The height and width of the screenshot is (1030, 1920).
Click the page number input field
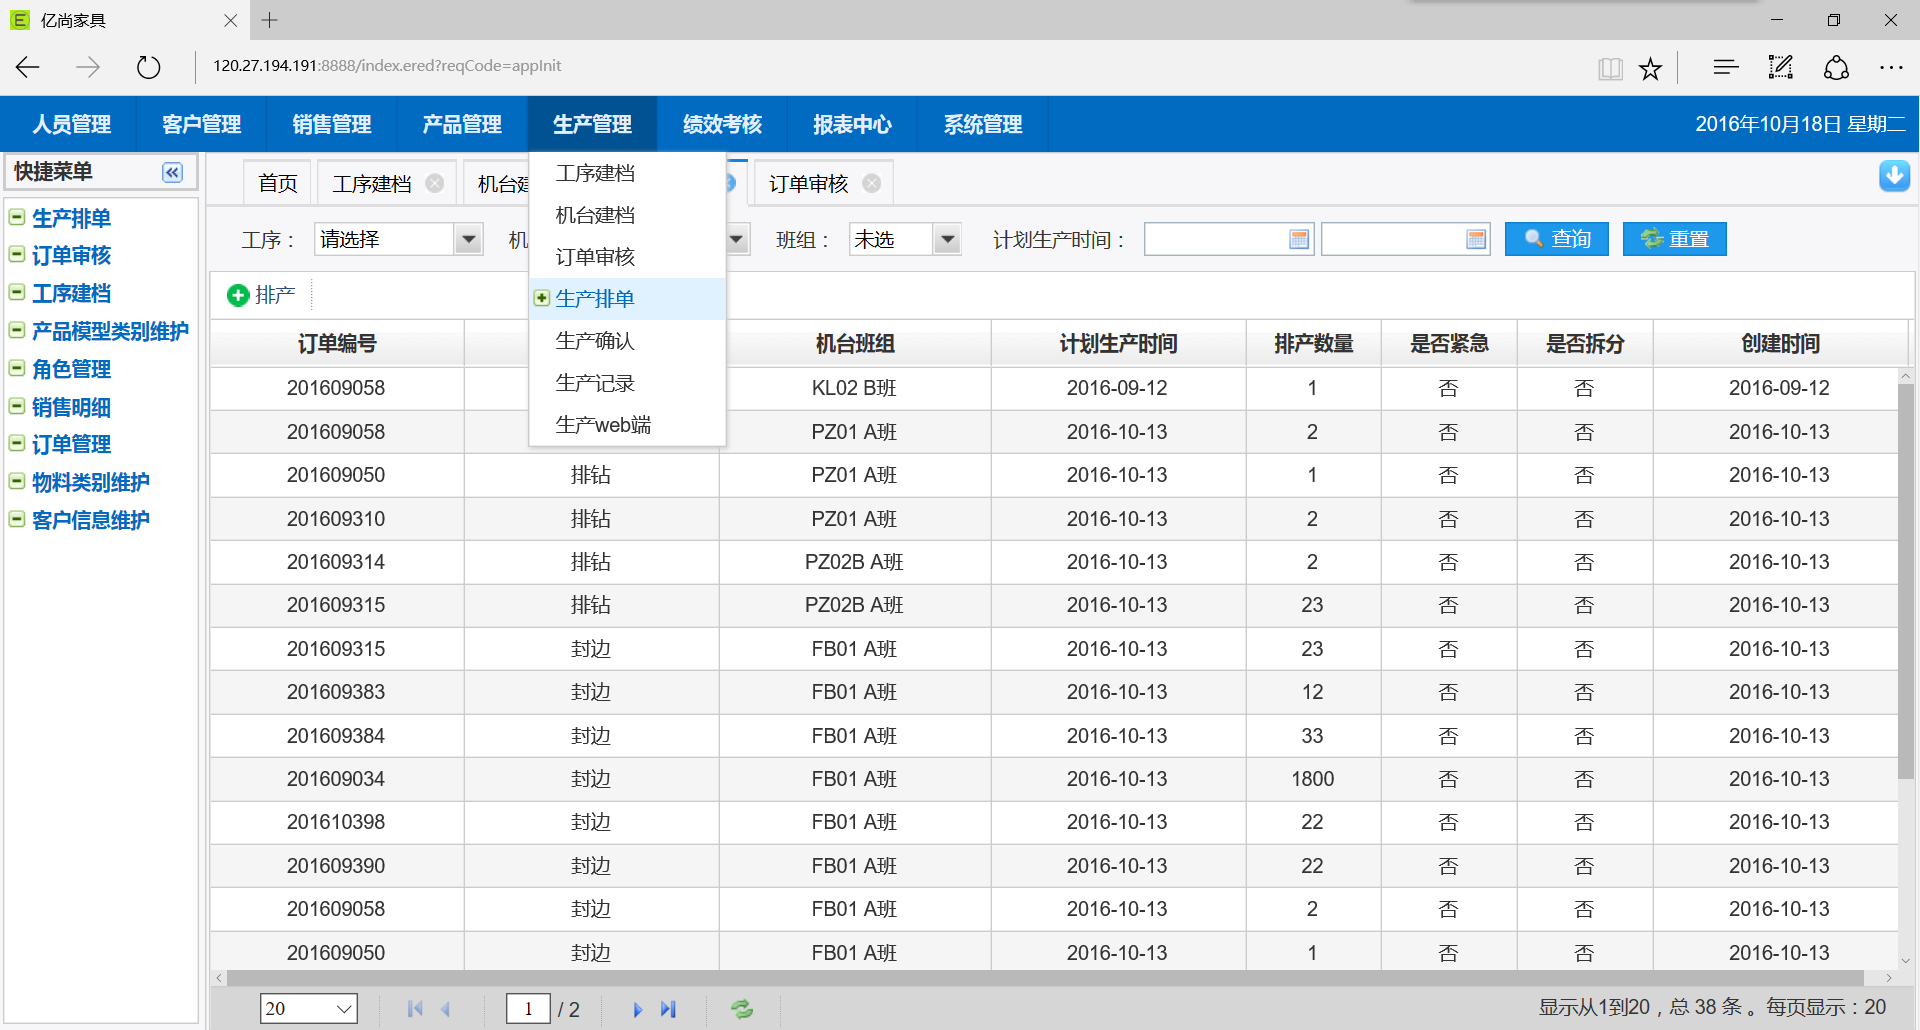(528, 1009)
